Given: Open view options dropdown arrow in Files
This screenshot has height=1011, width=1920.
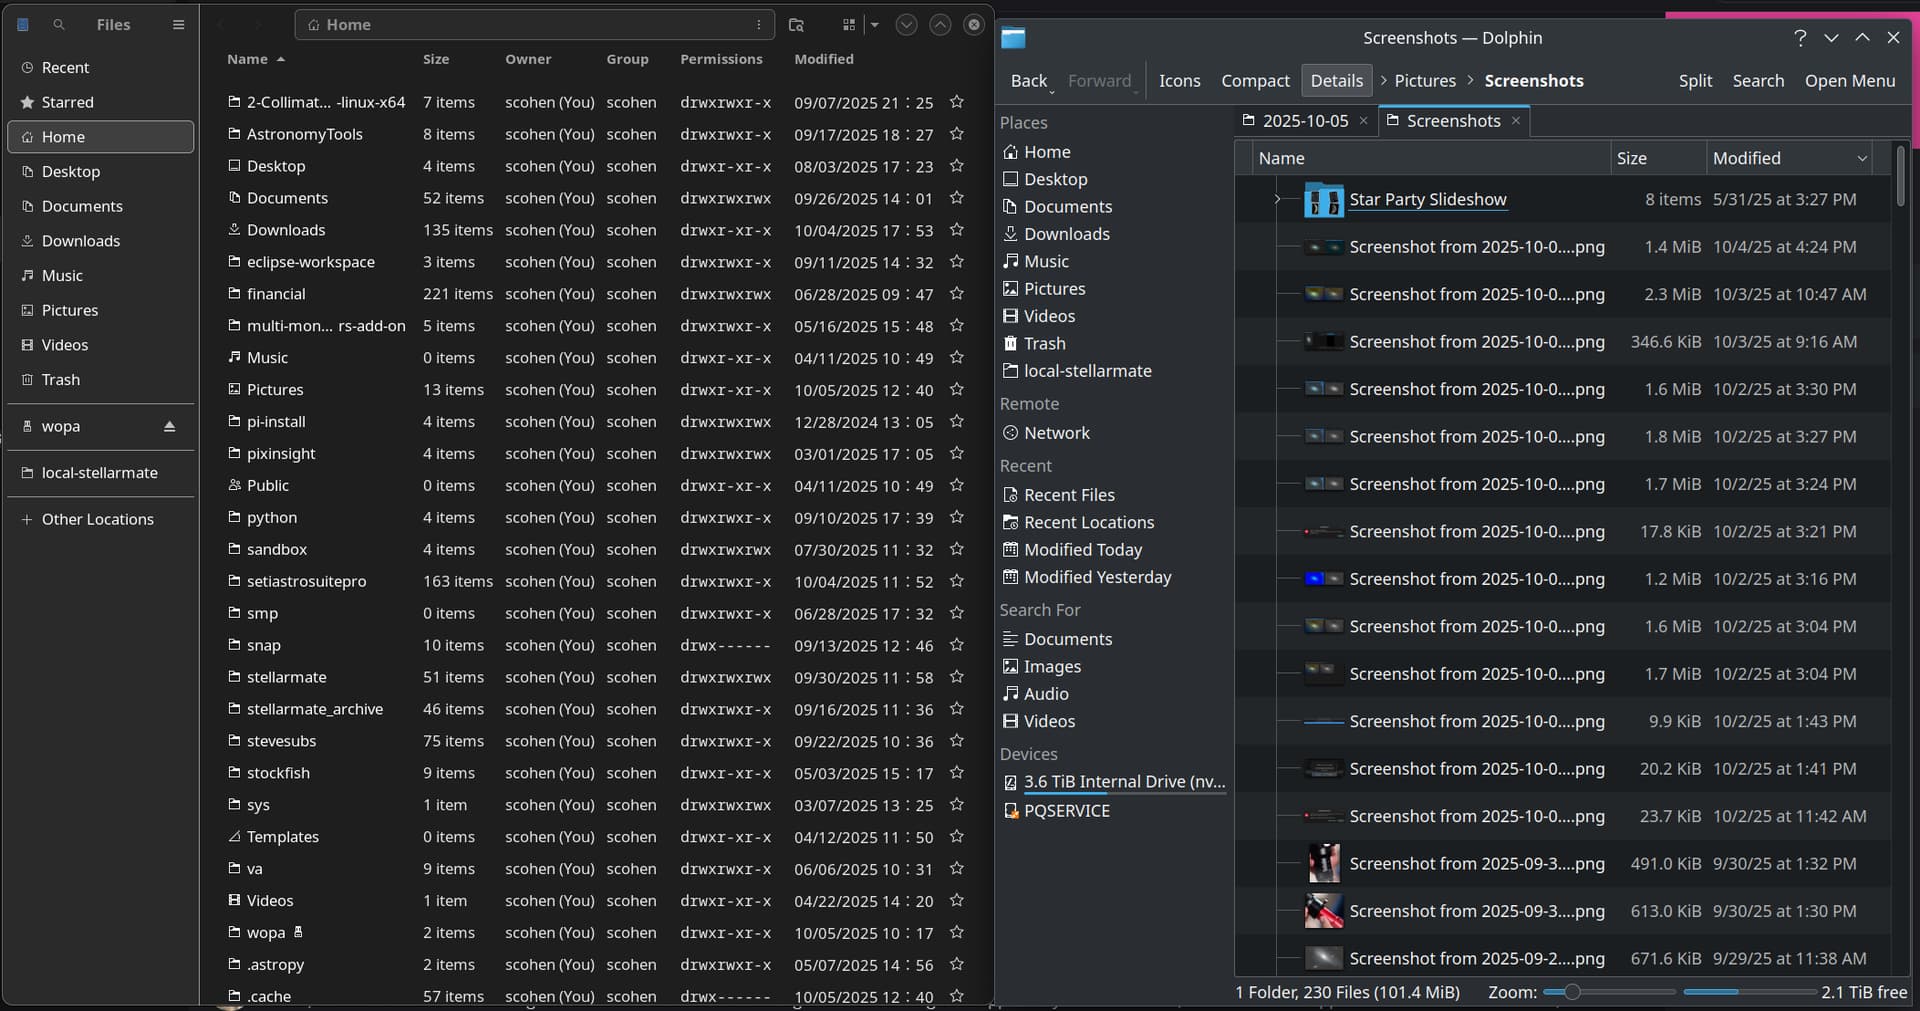Looking at the screenshot, I should 875,25.
